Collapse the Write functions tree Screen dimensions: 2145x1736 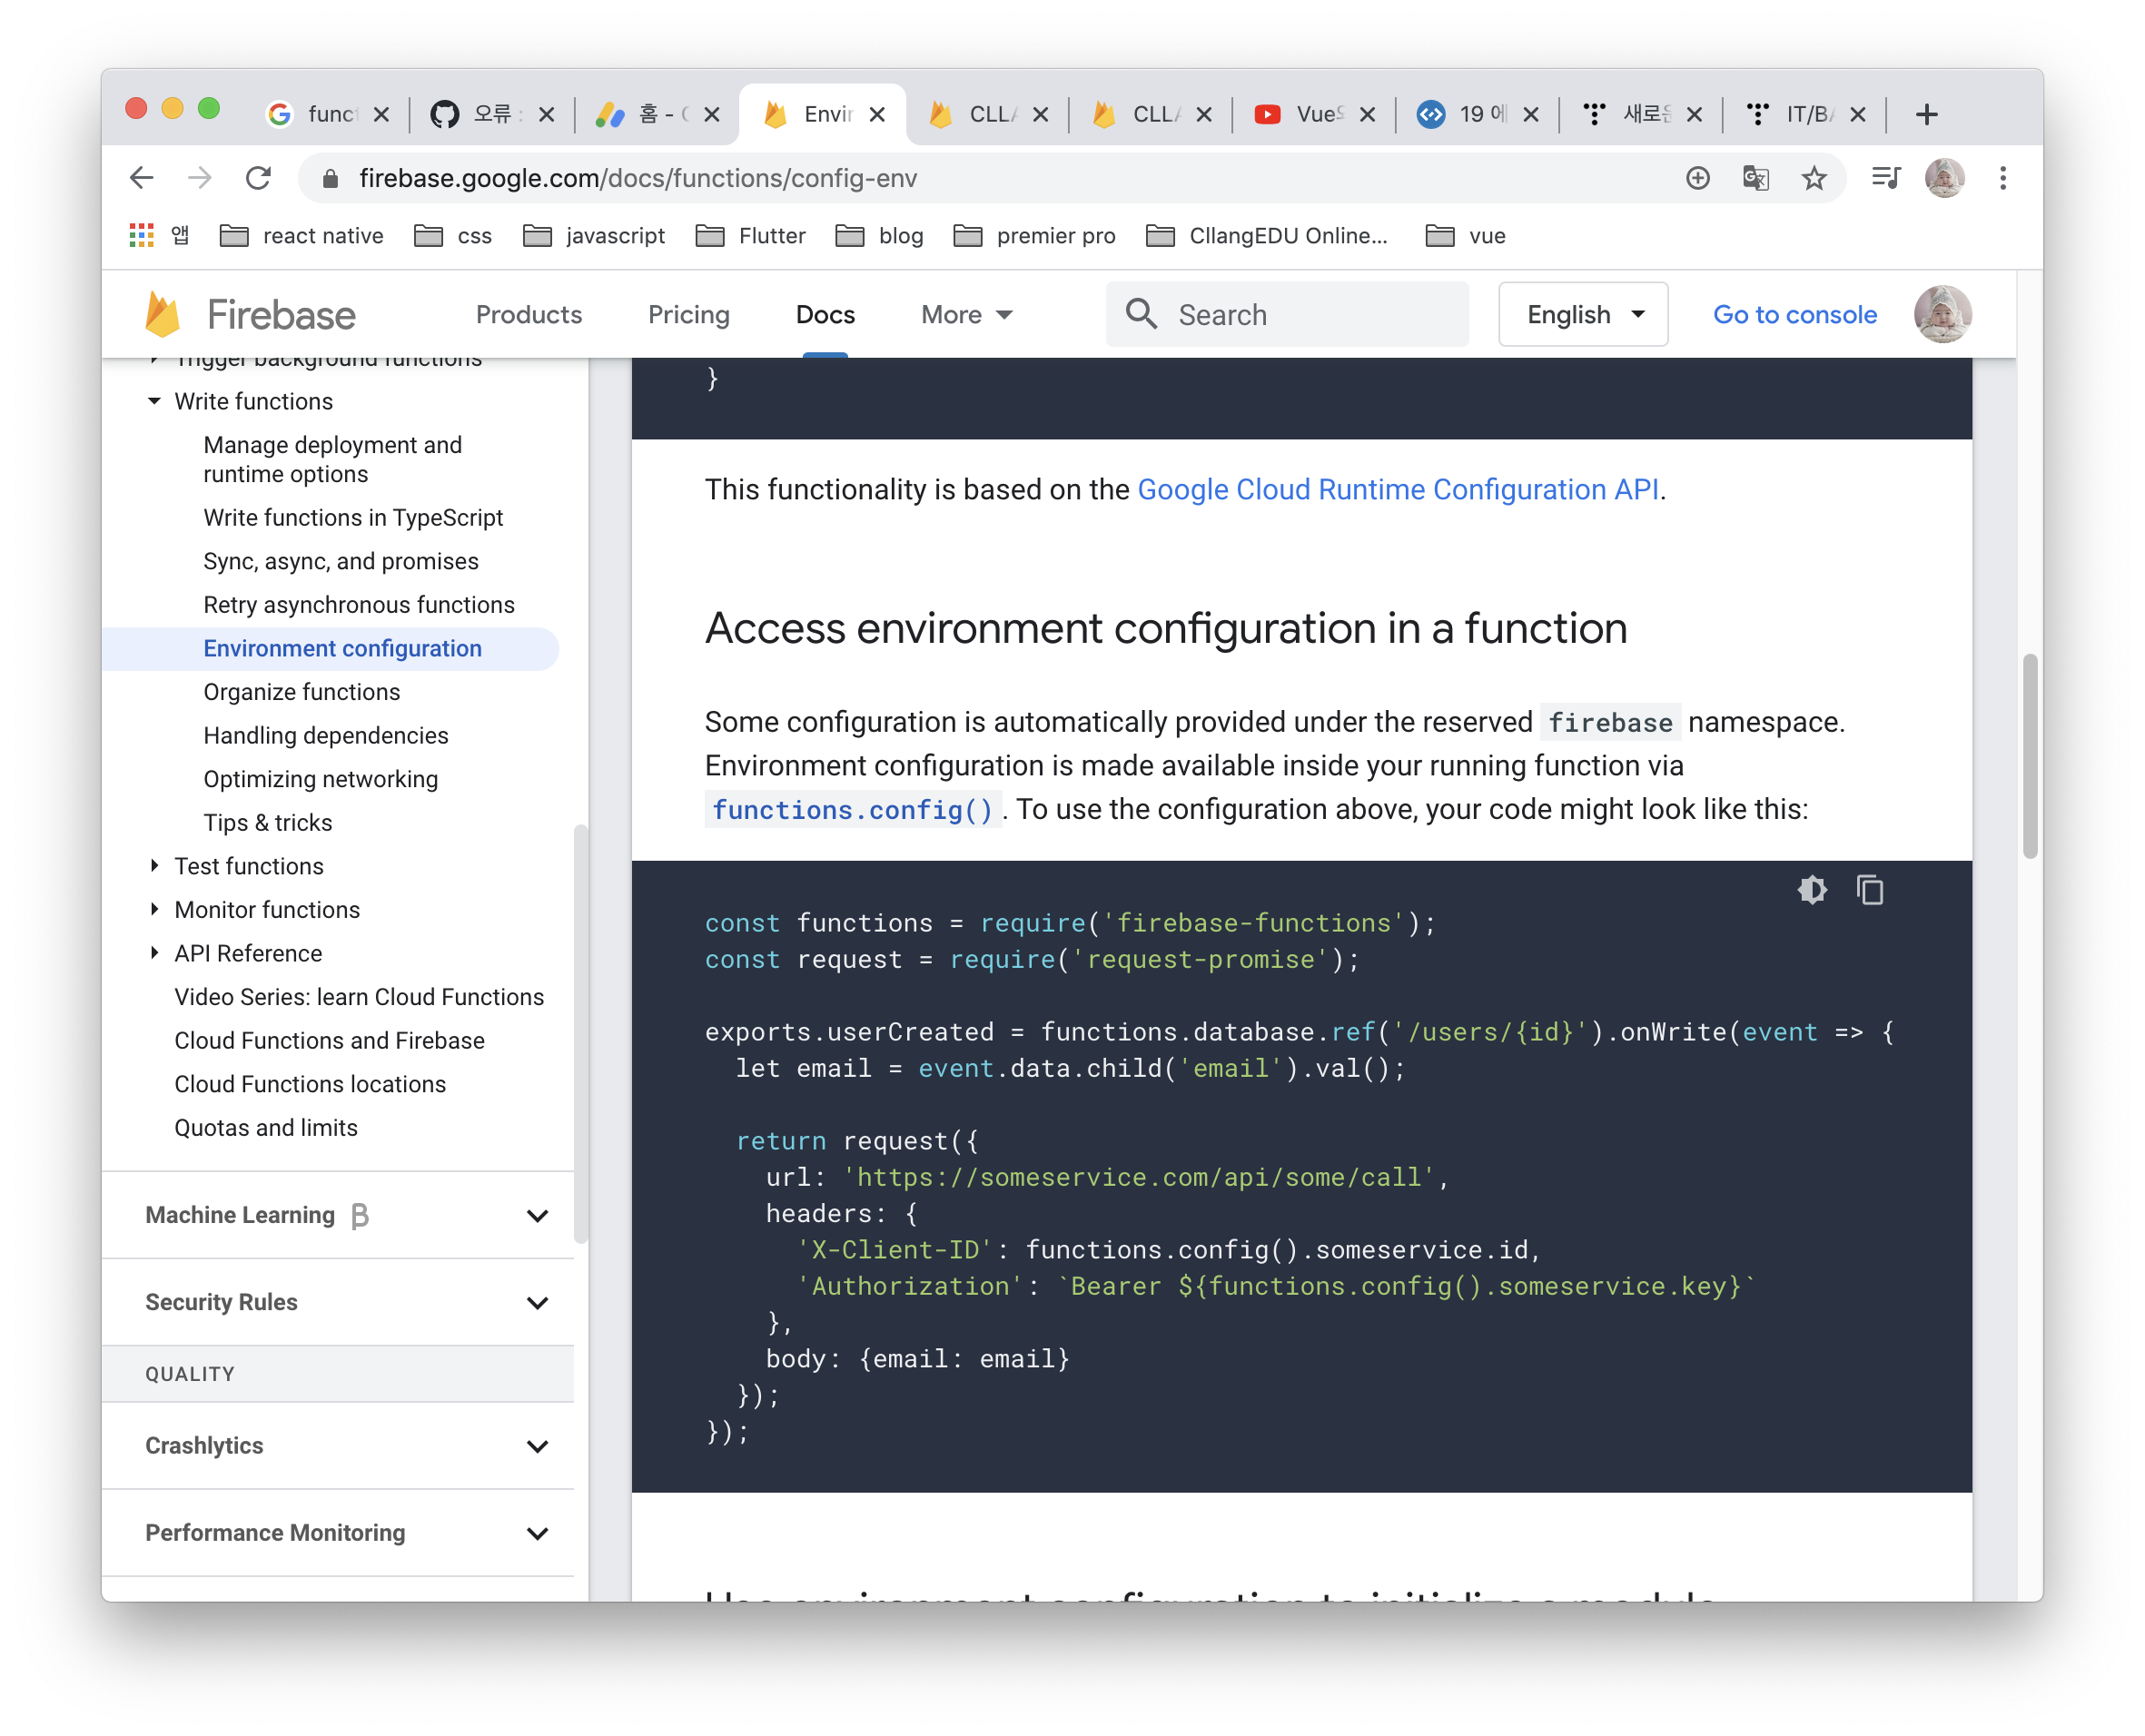(154, 401)
